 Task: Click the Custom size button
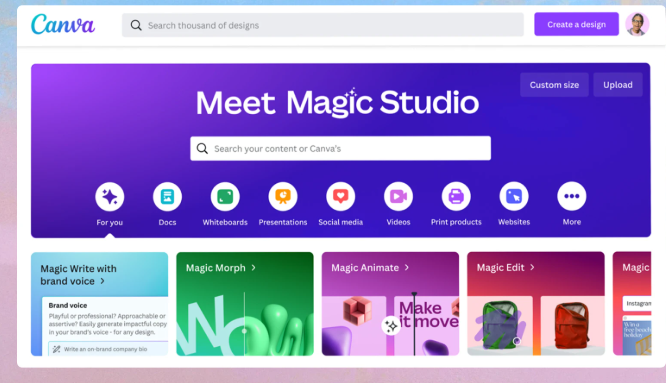pos(554,85)
